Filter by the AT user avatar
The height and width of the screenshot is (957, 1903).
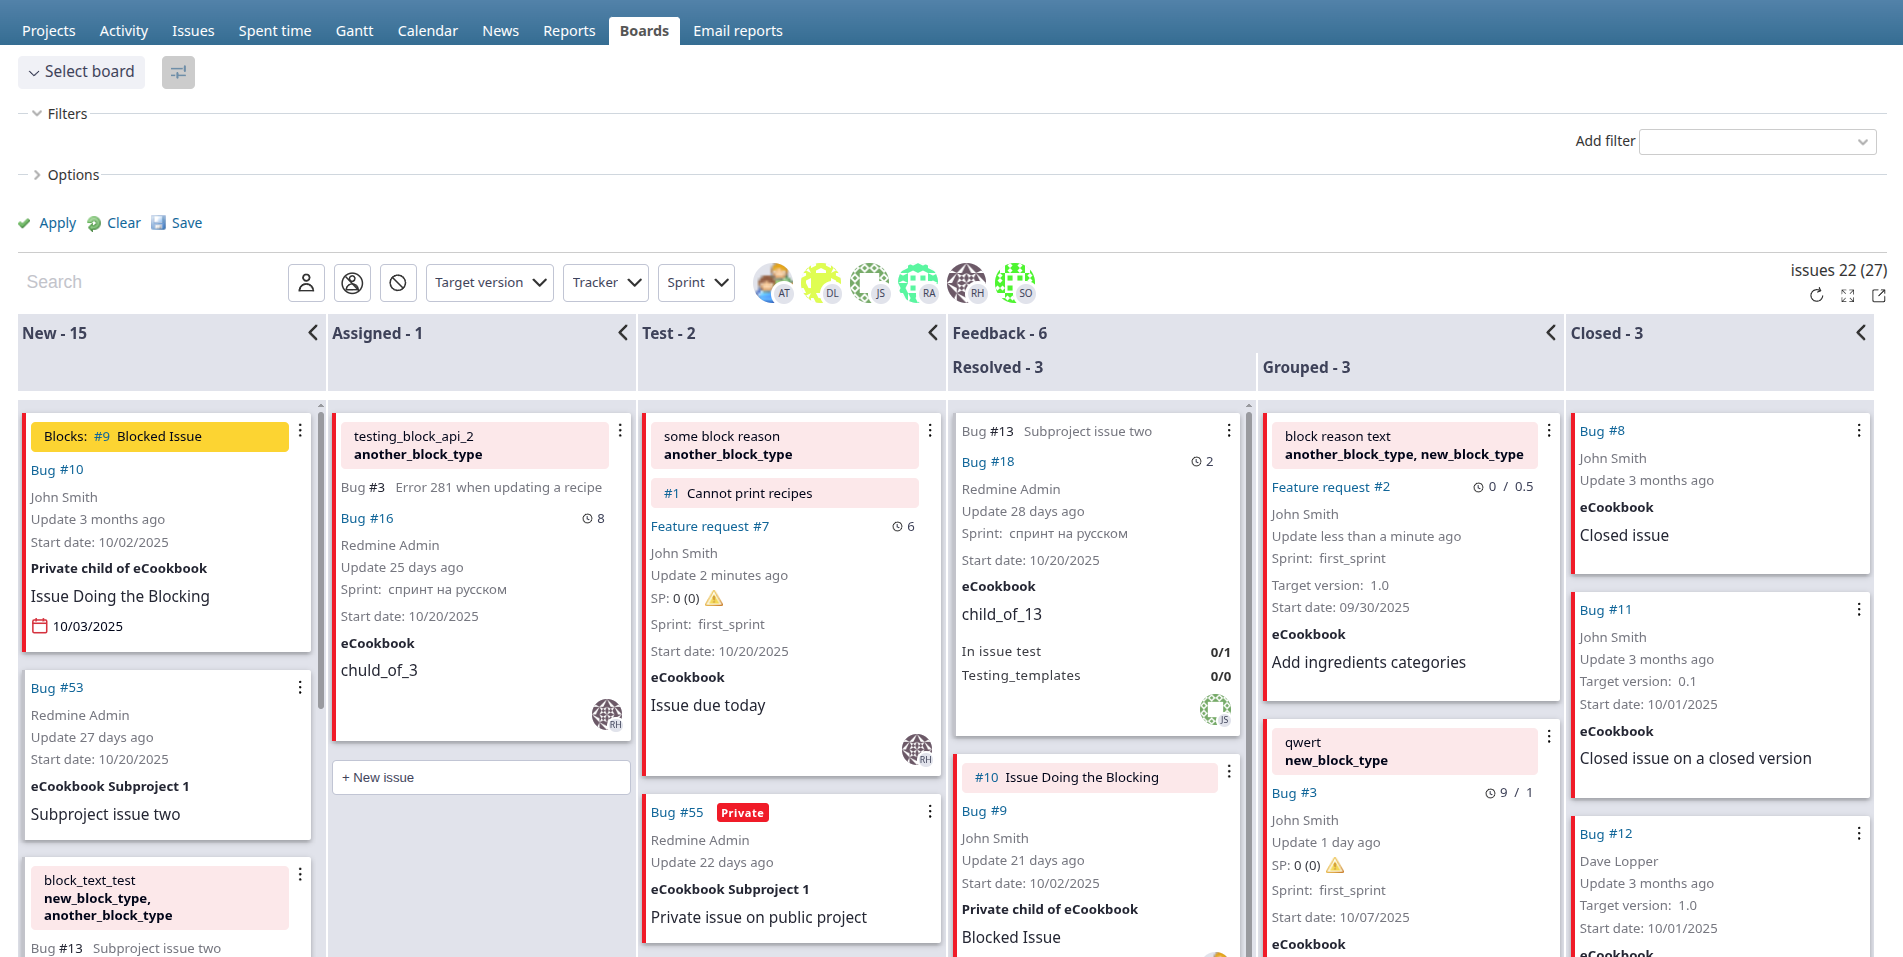(772, 283)
